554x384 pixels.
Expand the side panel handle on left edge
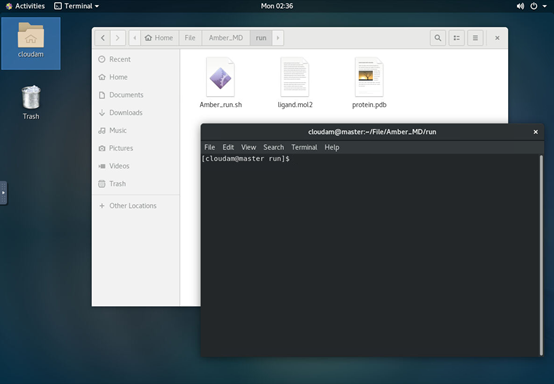coord(3,193)
